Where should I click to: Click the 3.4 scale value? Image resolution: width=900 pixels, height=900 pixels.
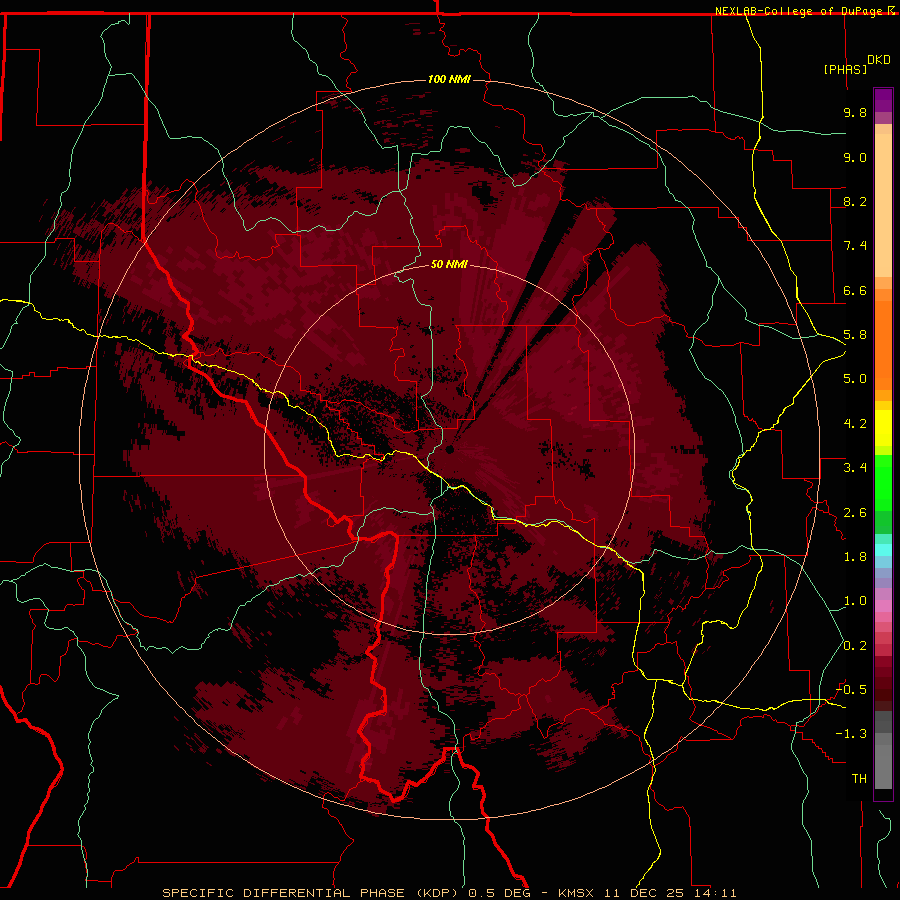855,468
